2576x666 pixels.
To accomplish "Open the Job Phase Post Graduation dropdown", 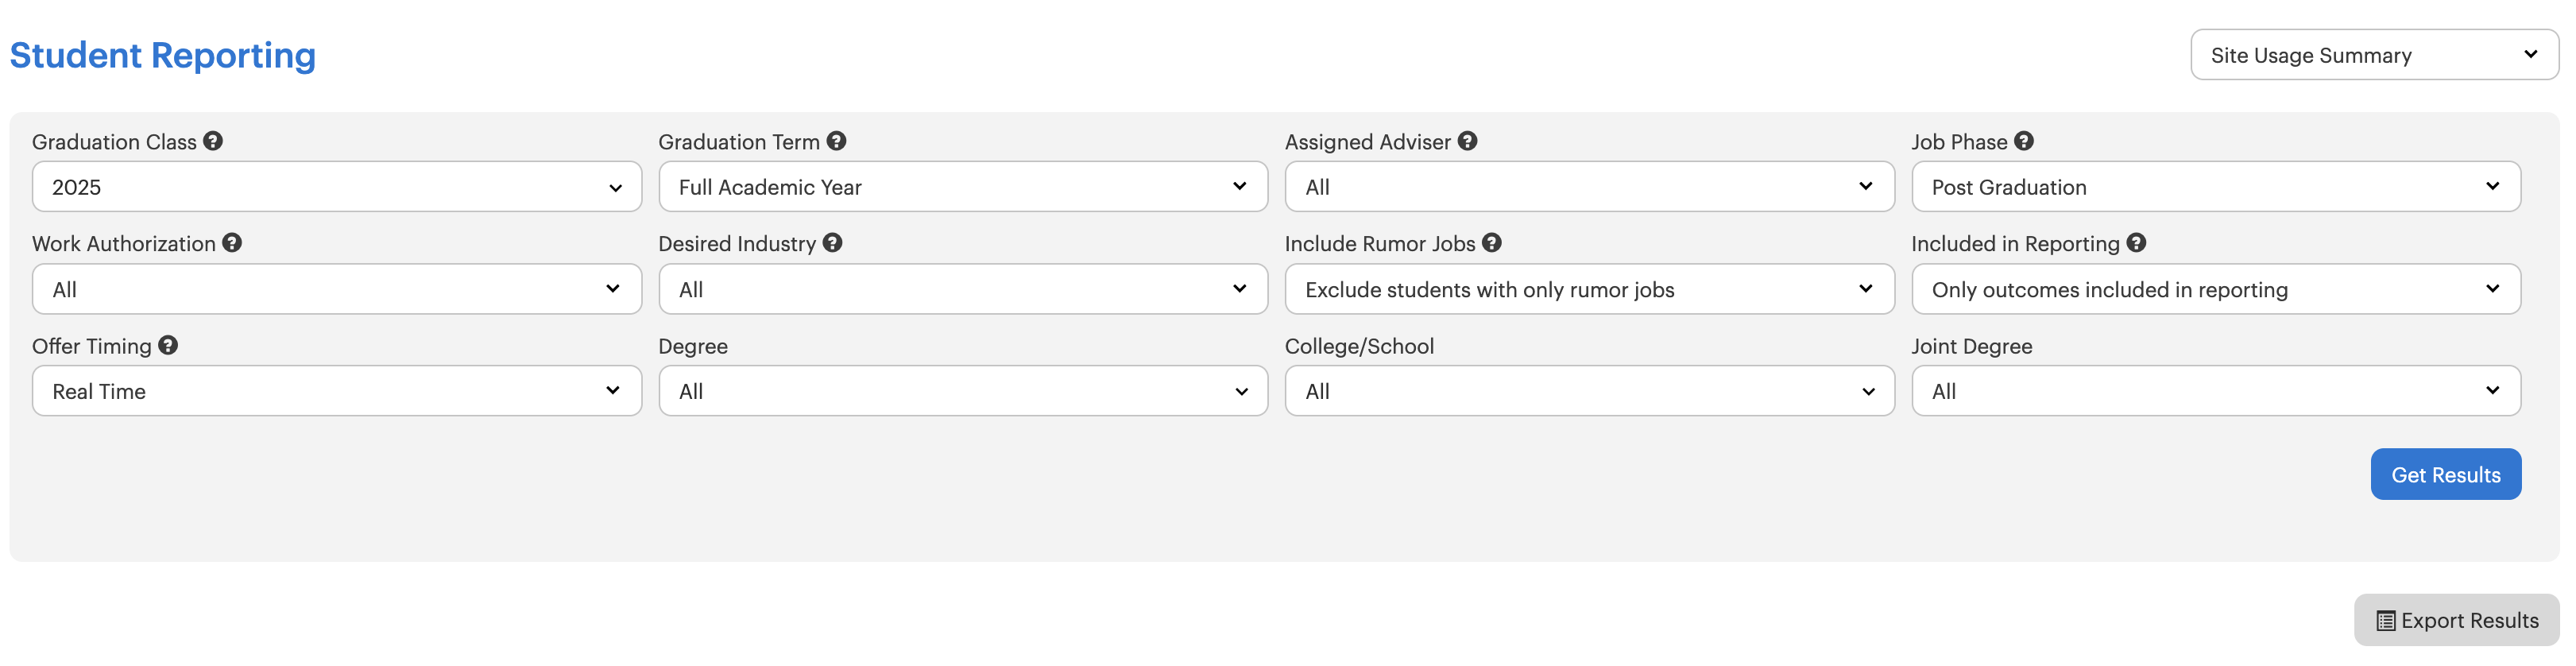I will (2216, 187).
